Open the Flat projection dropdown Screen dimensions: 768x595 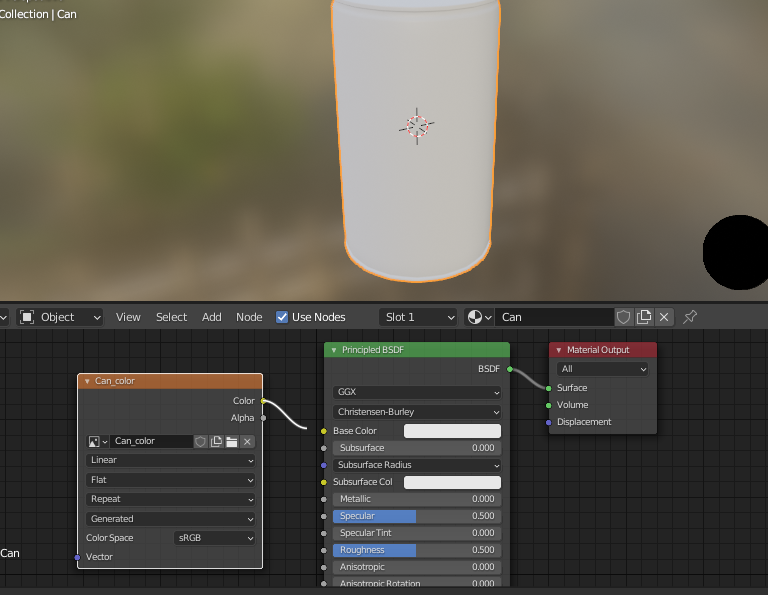point(170,480)
